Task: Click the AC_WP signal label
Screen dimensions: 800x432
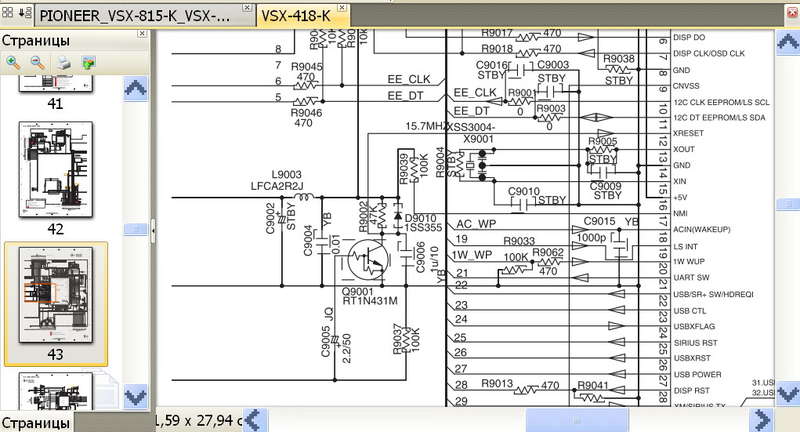Action: pos(476,224)
